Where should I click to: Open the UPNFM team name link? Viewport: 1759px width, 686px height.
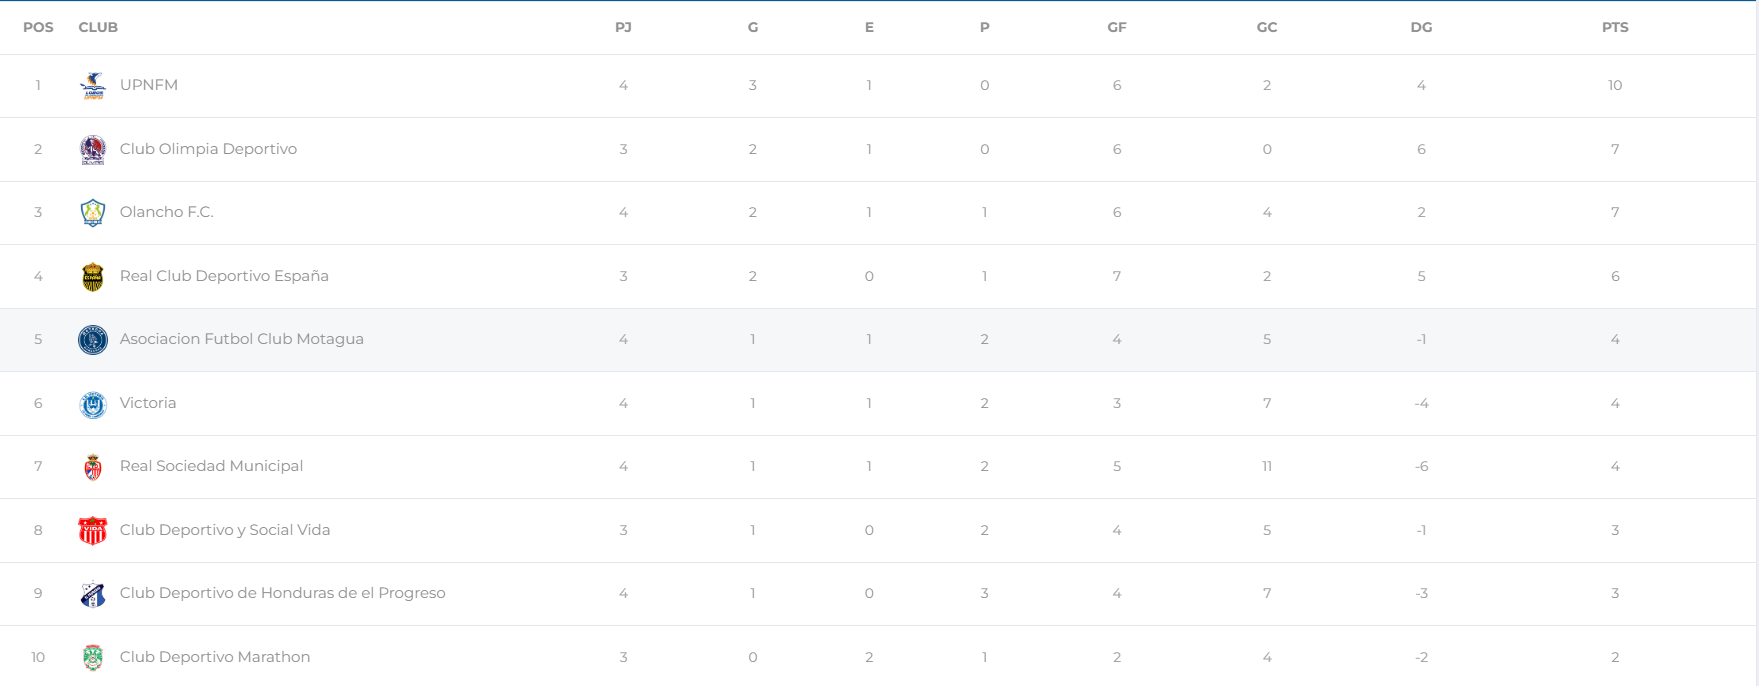pos(149,85)
